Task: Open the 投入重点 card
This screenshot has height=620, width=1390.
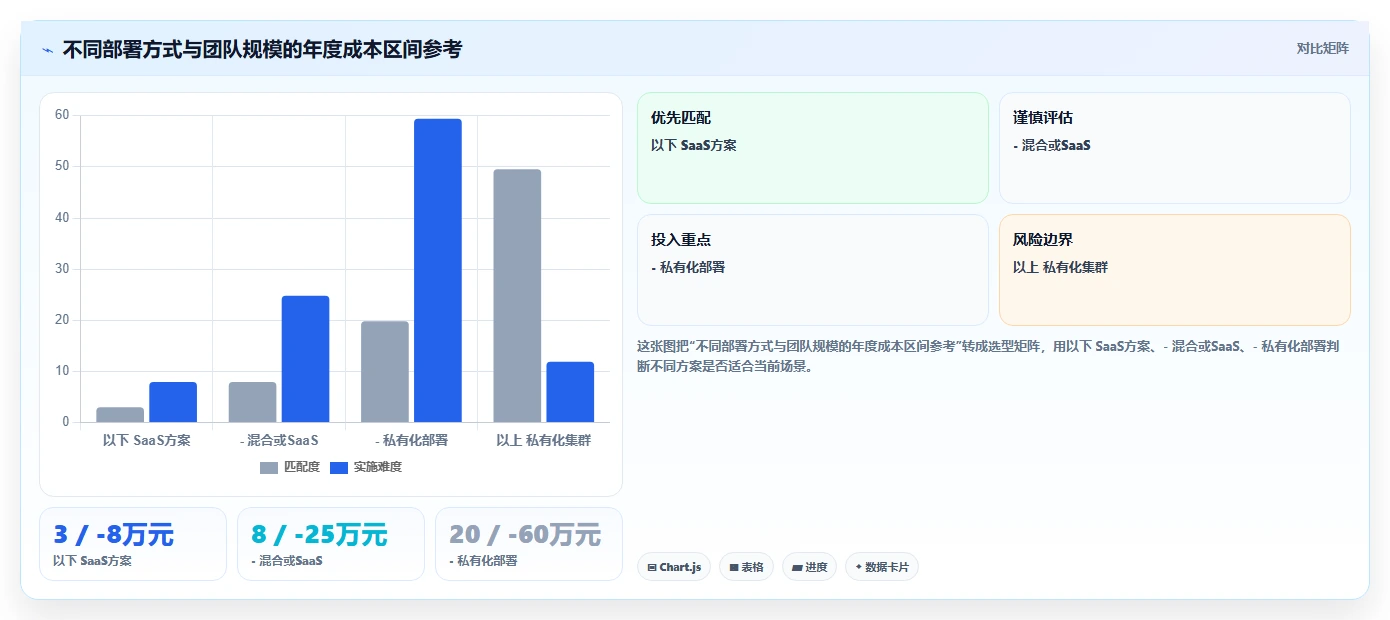Action: (x=812, y=270)
